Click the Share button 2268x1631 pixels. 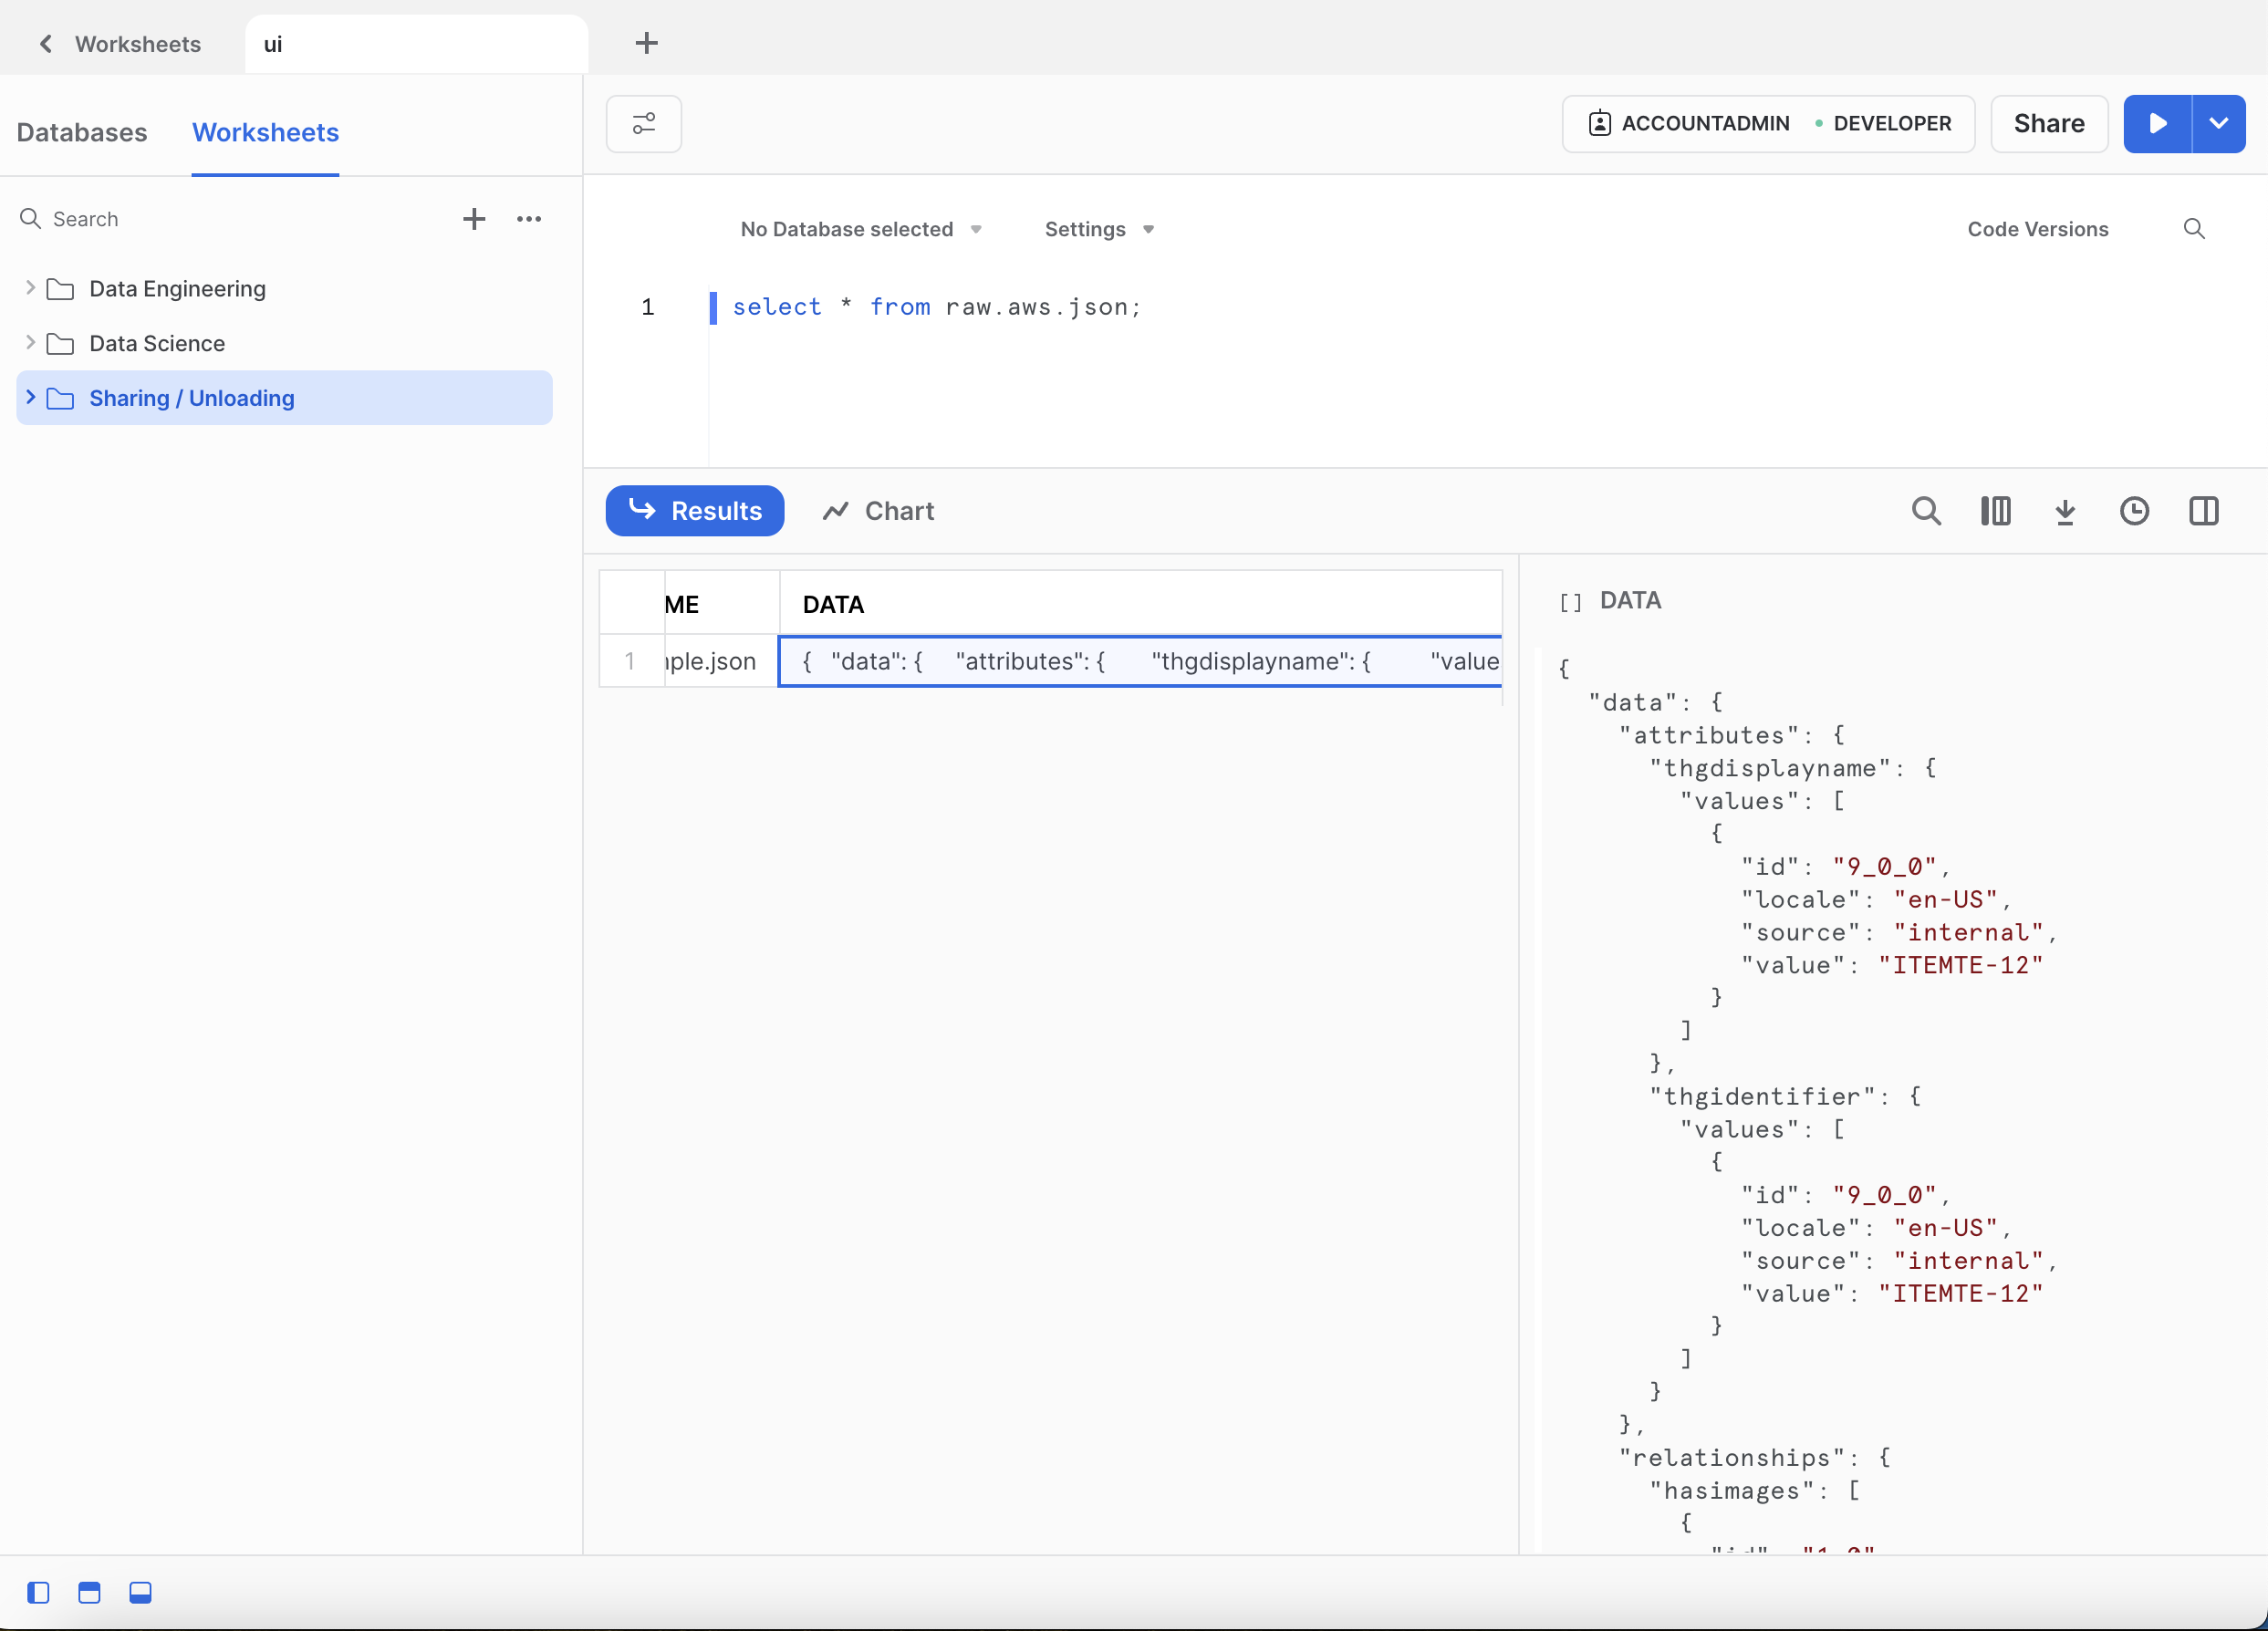2048,124
